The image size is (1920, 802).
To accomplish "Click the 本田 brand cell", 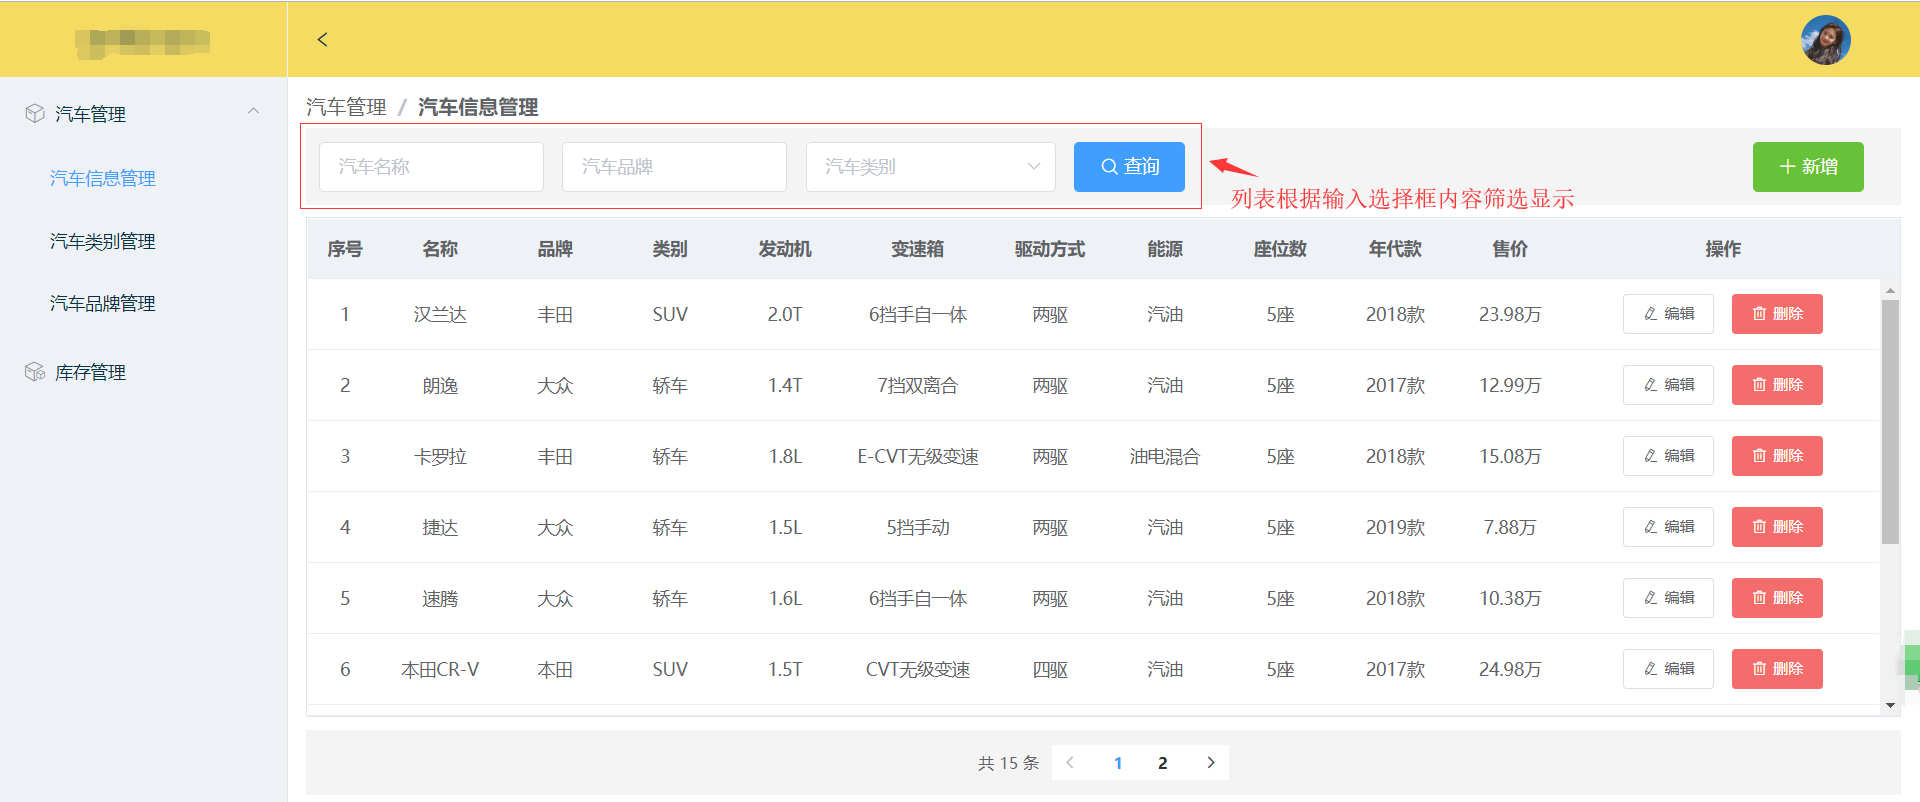I will coord(555,670).
